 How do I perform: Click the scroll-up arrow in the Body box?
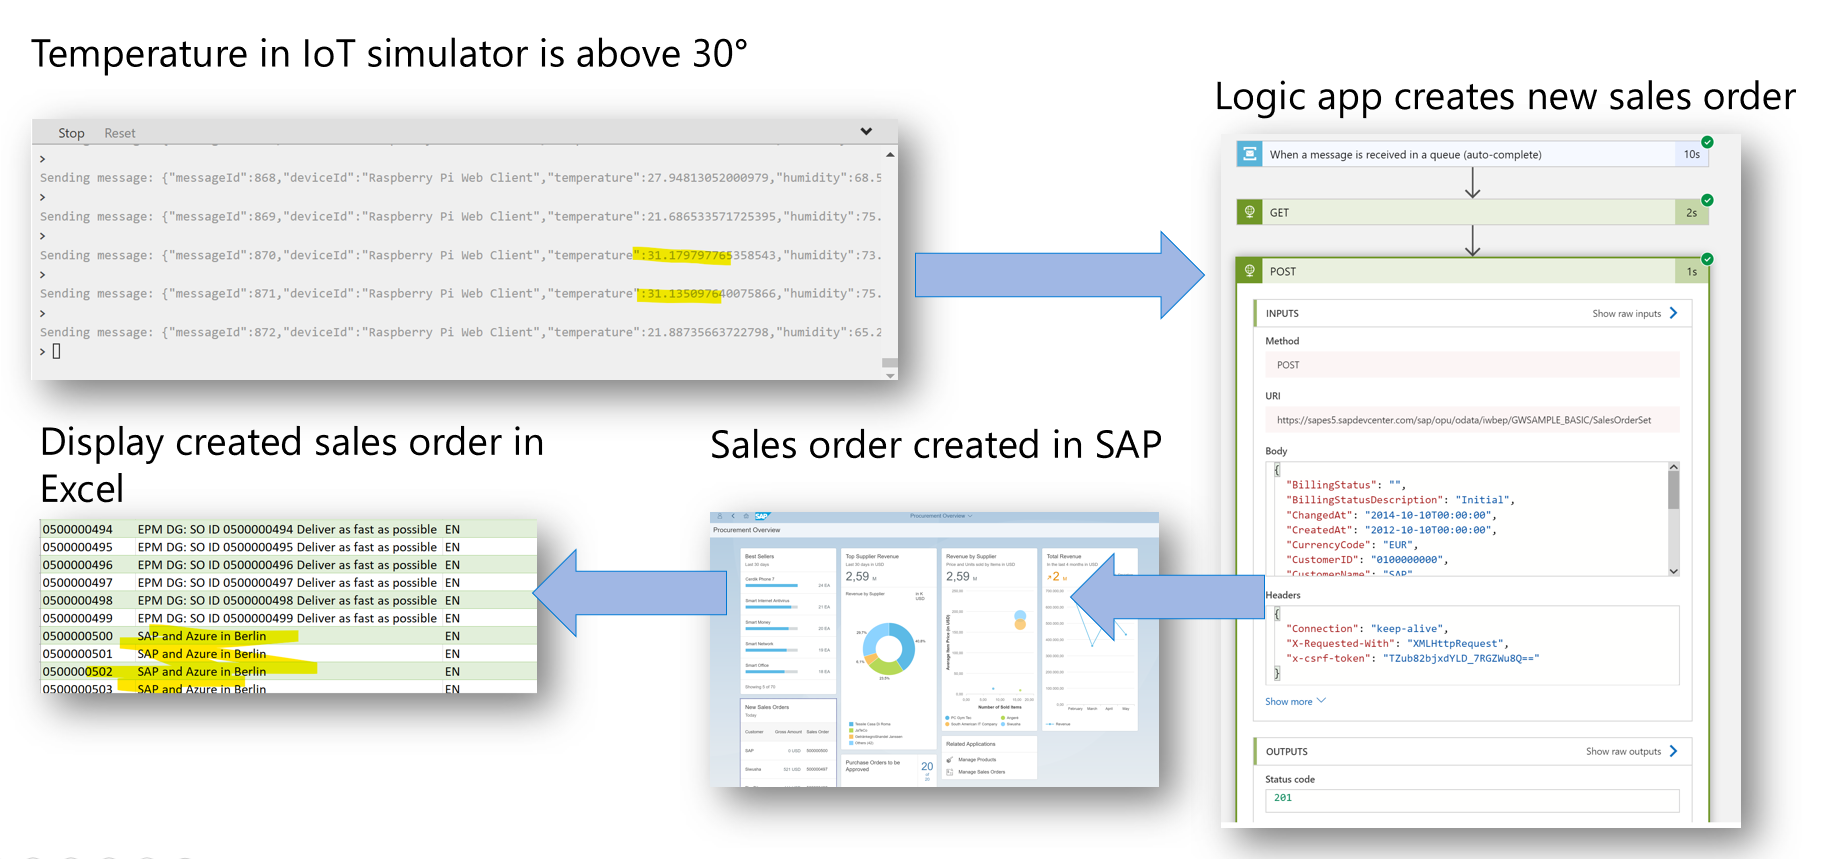(x=1673, y=467)
